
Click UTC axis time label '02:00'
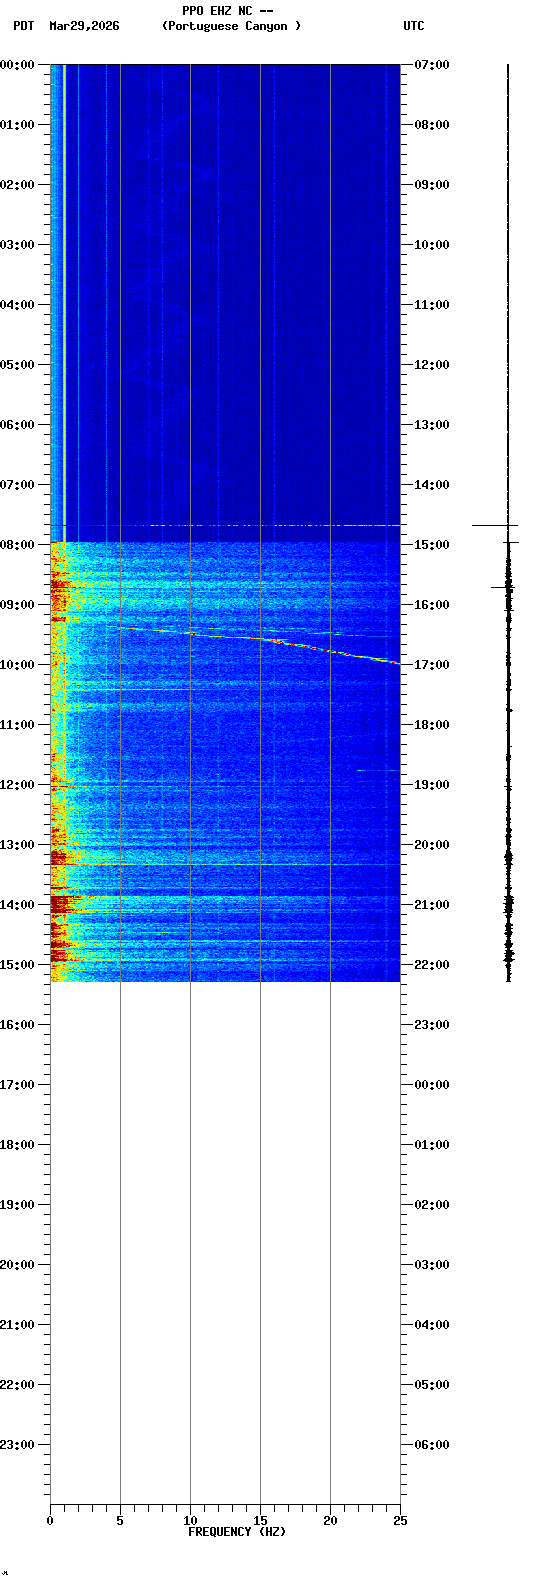click(432, 1205)
